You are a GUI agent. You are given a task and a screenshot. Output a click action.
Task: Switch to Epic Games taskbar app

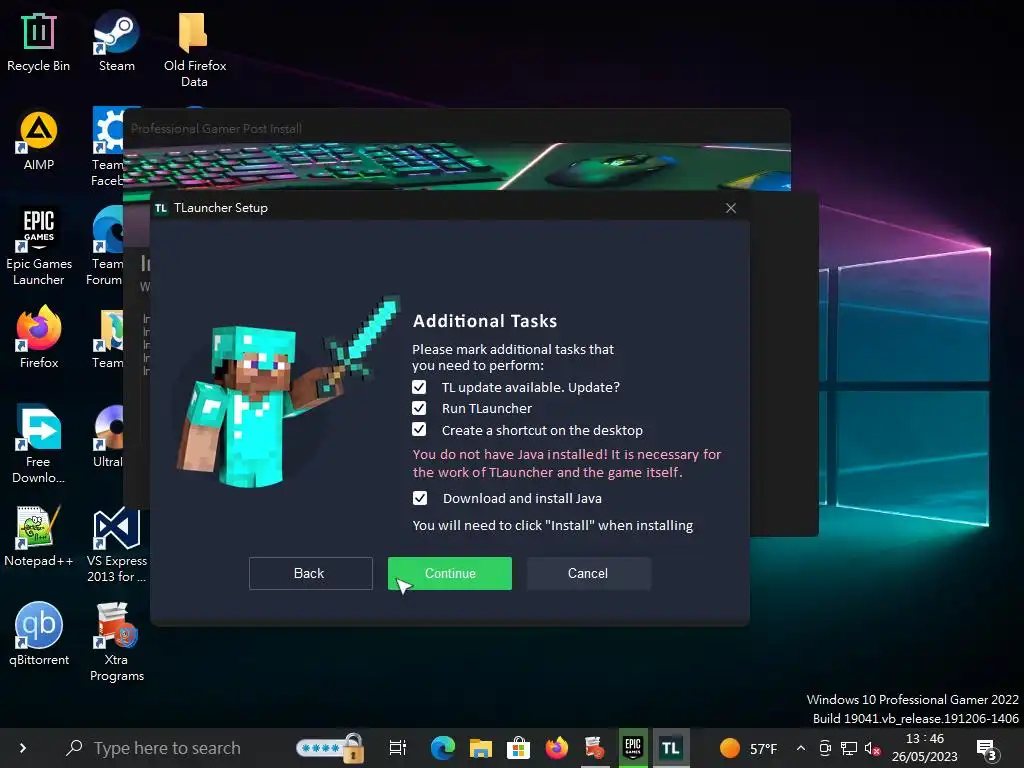coord(633,748)
